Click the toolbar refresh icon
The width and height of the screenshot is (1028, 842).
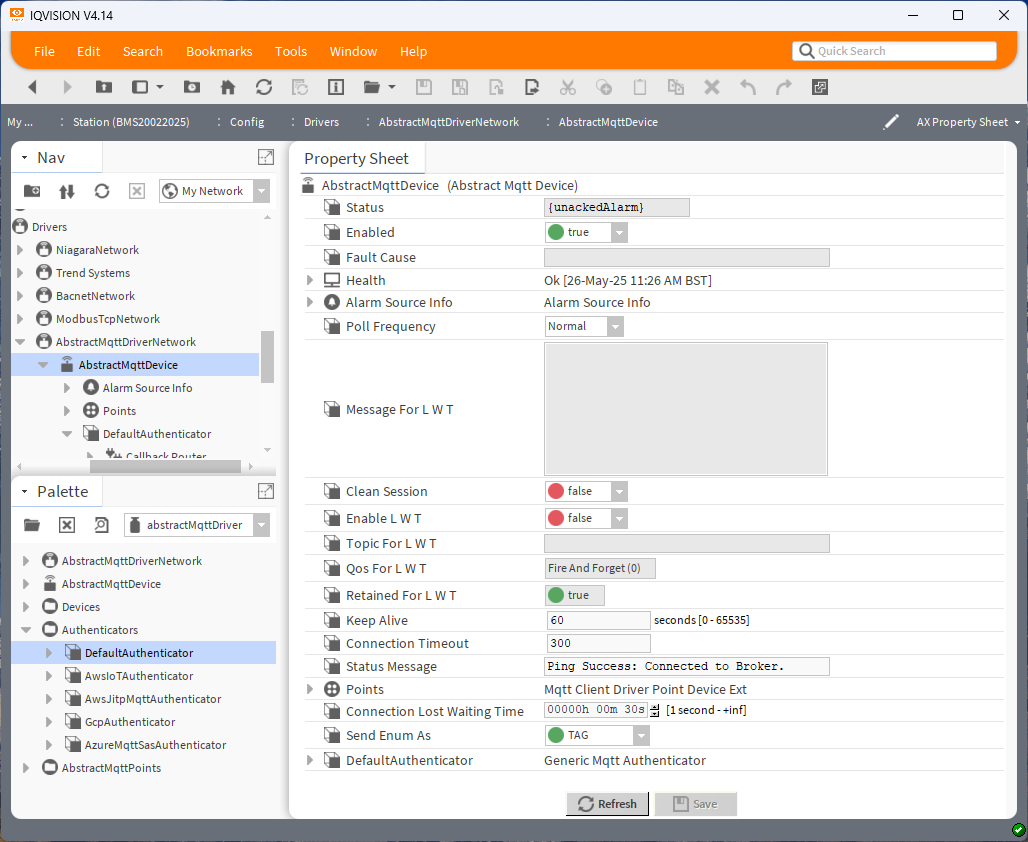(x=264, y=87)
